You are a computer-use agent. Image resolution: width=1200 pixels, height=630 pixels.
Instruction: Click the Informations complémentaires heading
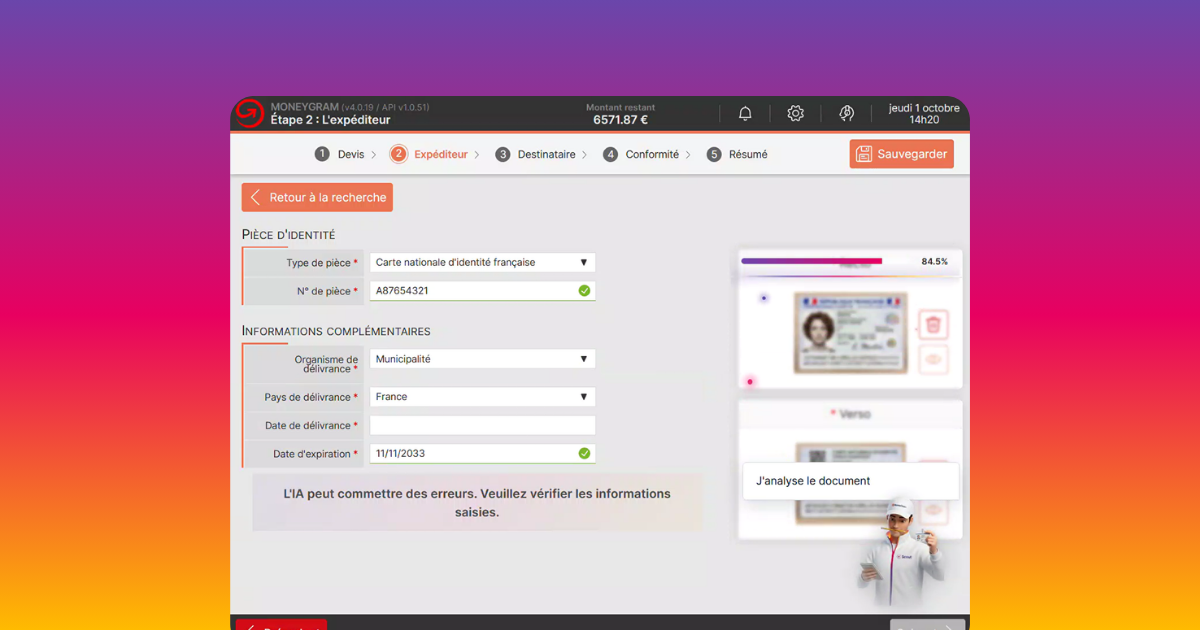coord(336,331)
